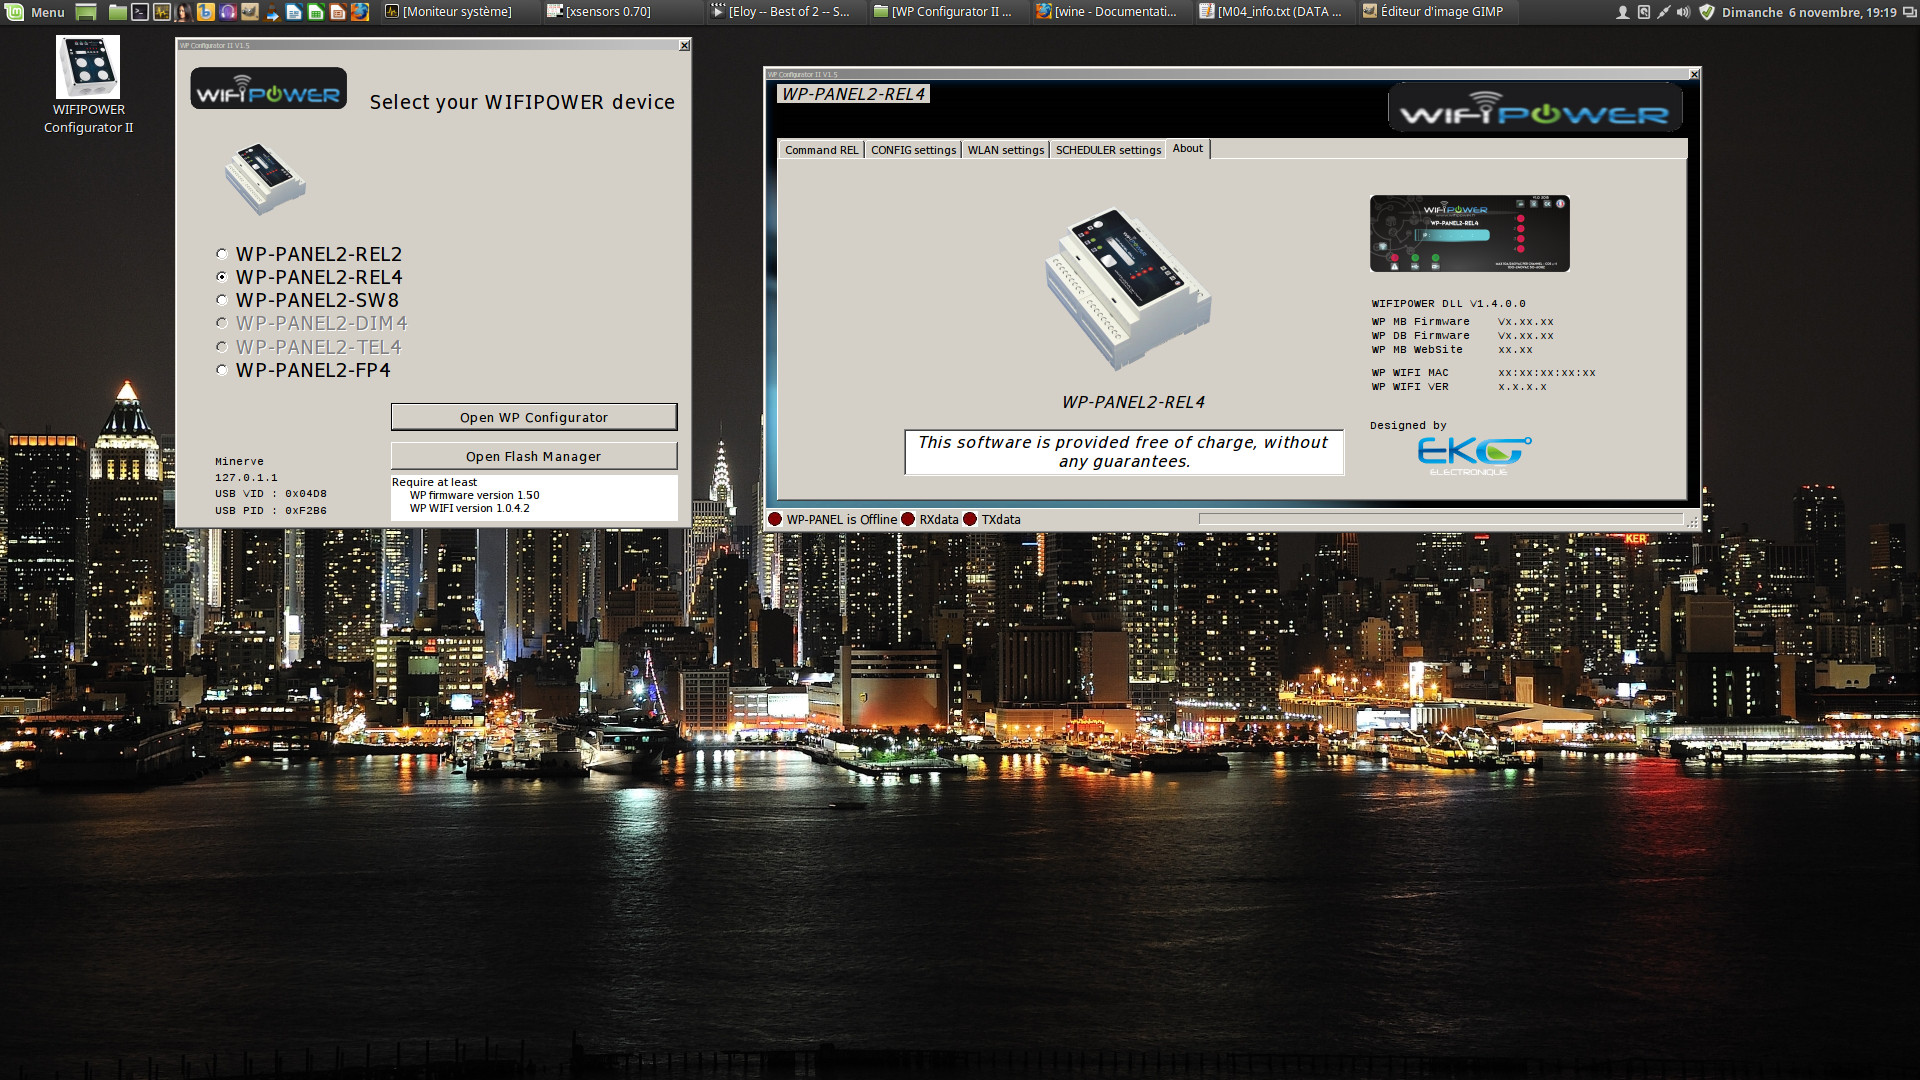1920x1080 pixels.
Task: Choose the WP-PANEL2-FP4 device option
Action: coord(221,369)
